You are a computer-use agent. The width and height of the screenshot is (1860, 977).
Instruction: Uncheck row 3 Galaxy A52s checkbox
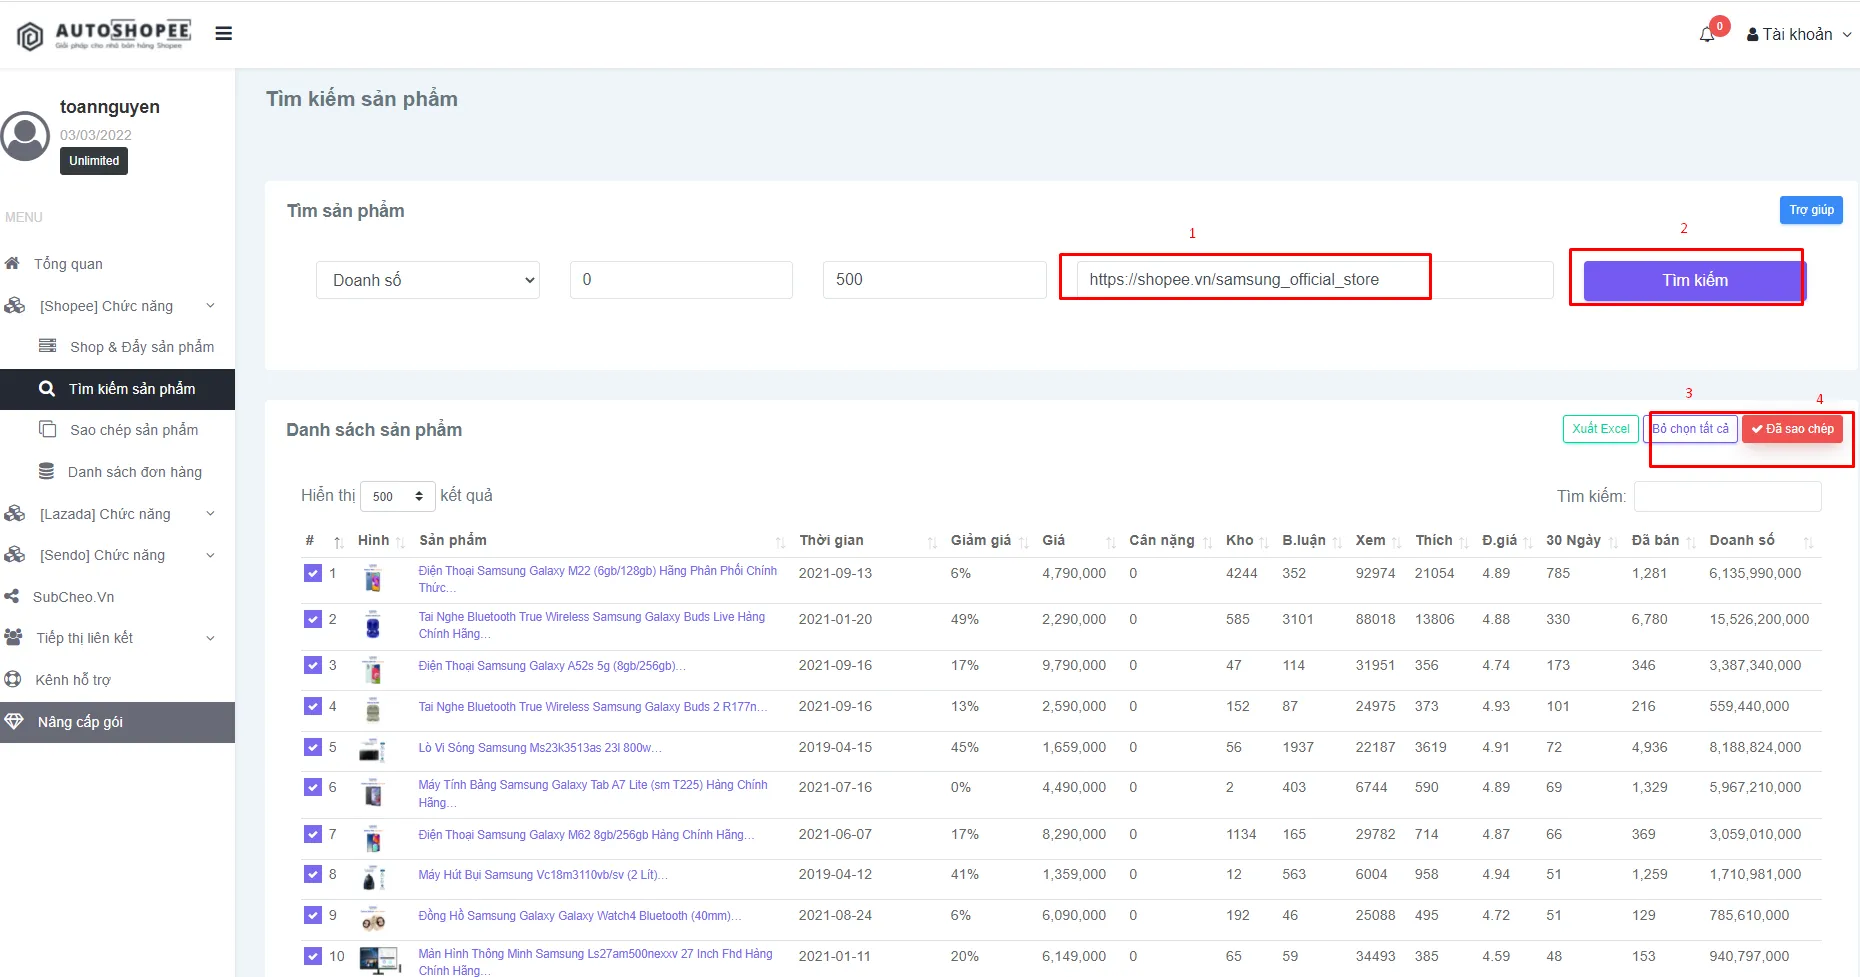[x=313, y=665]
